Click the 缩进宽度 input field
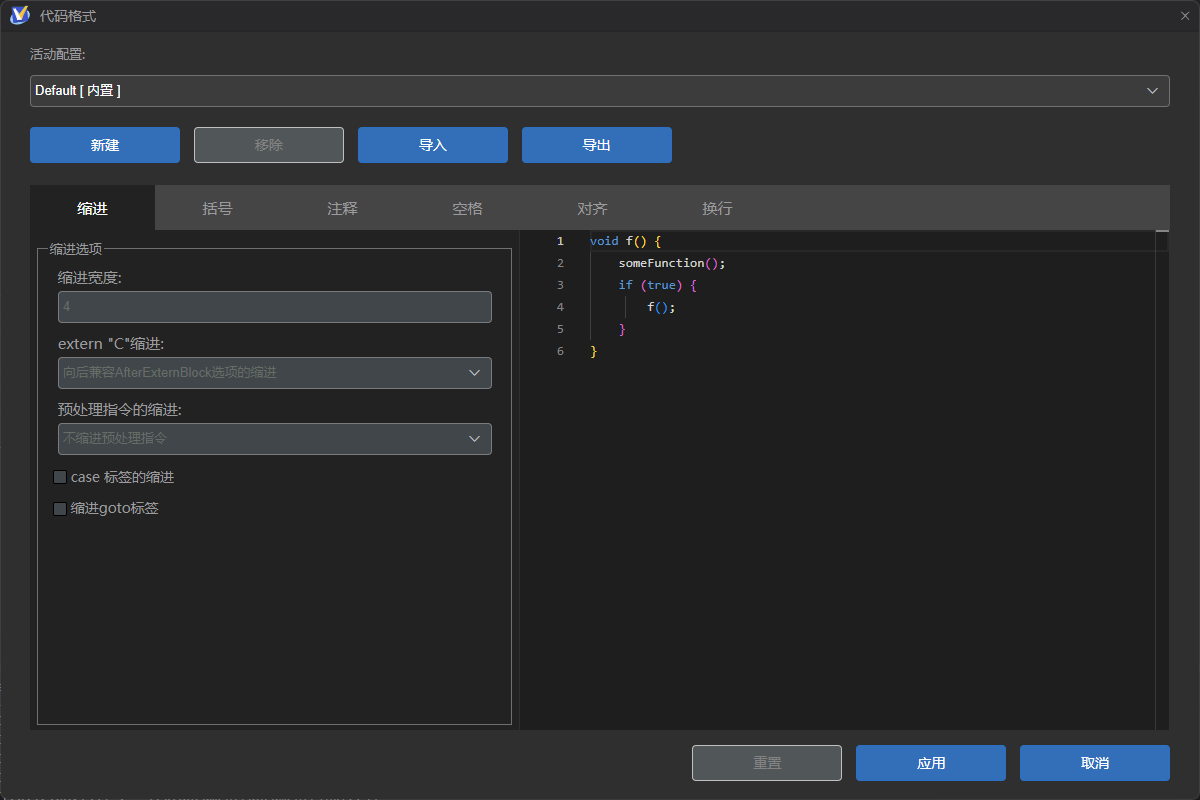Image resolution: width=1200 pixels, height=800 pixels. [x=275, y=307]
